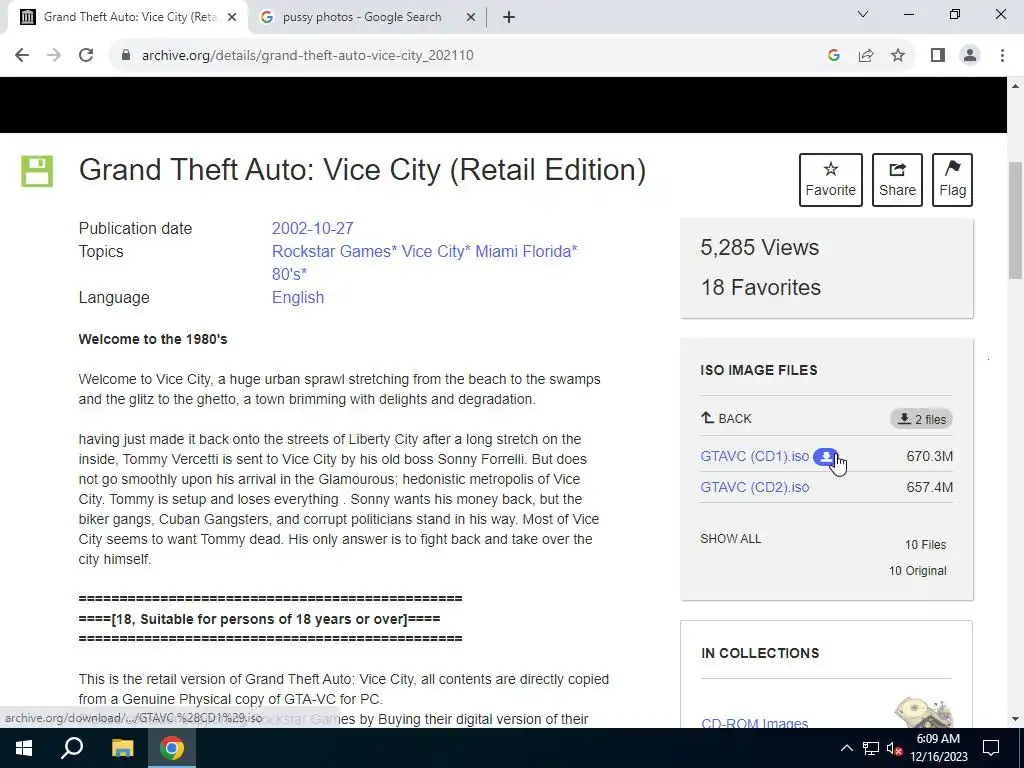Click the 'Welcome to the 1980's' heading

pos(153,340)
